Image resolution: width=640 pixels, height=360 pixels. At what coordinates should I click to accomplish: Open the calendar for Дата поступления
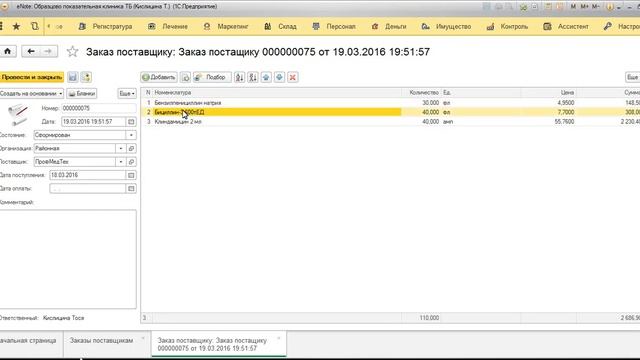(x=131, y=175)
